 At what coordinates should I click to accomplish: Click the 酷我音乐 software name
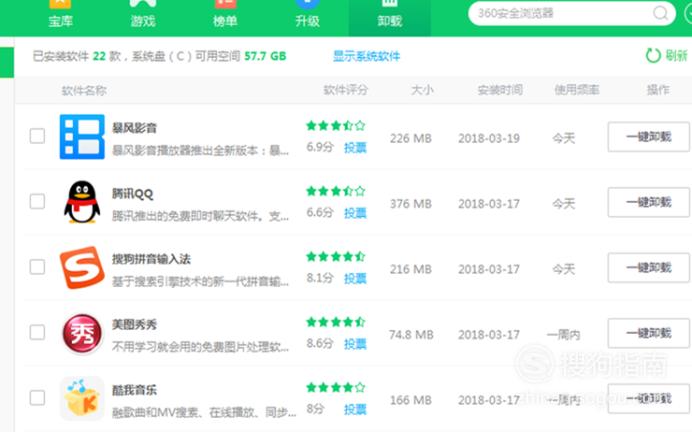point(135,390)
